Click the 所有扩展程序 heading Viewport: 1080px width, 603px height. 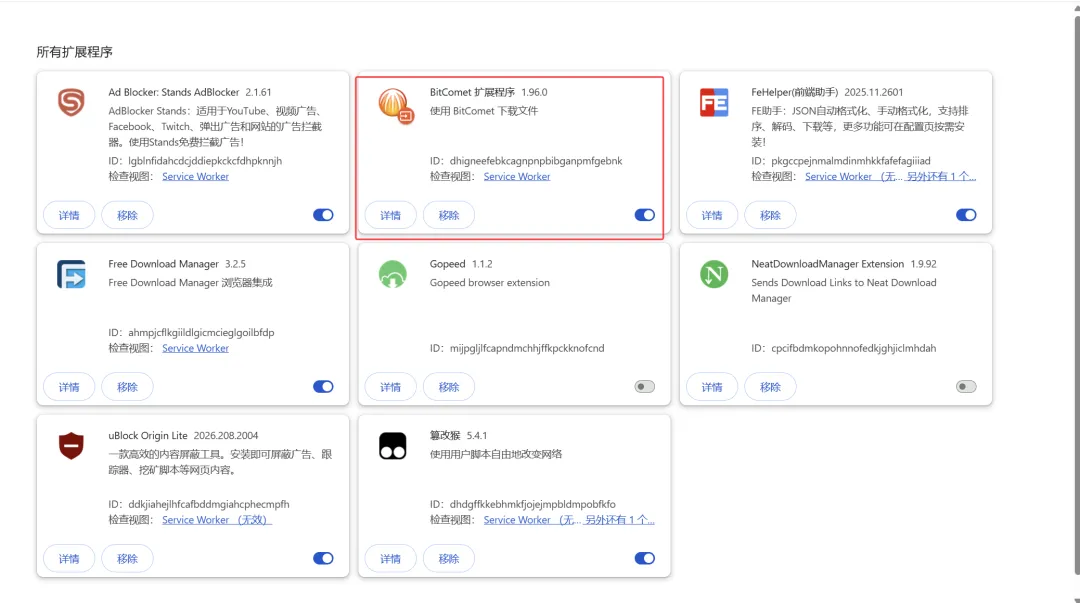coord(74,52)
